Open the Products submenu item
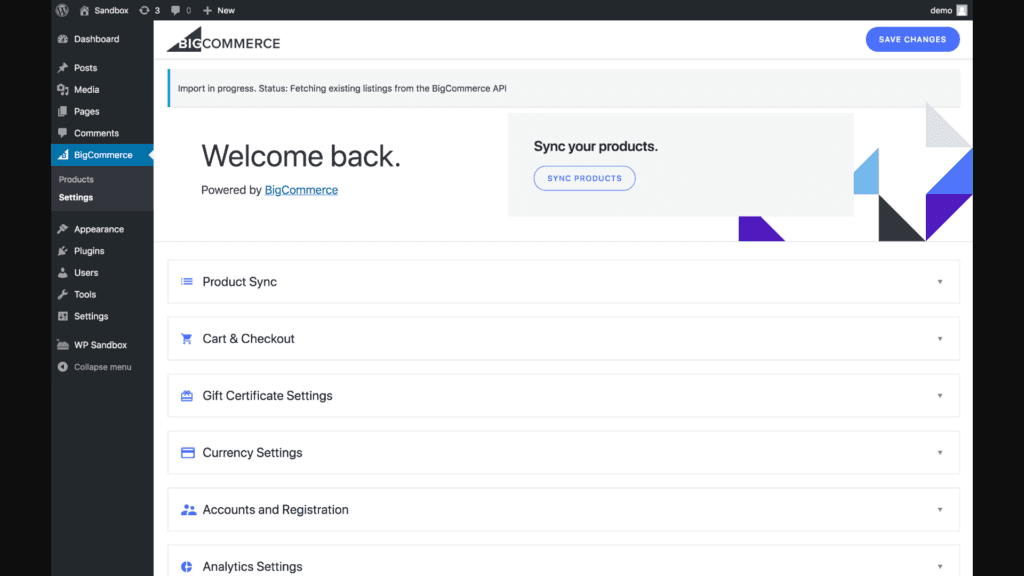This screenshot has height=576, width=1024. (x=76, y=180)
